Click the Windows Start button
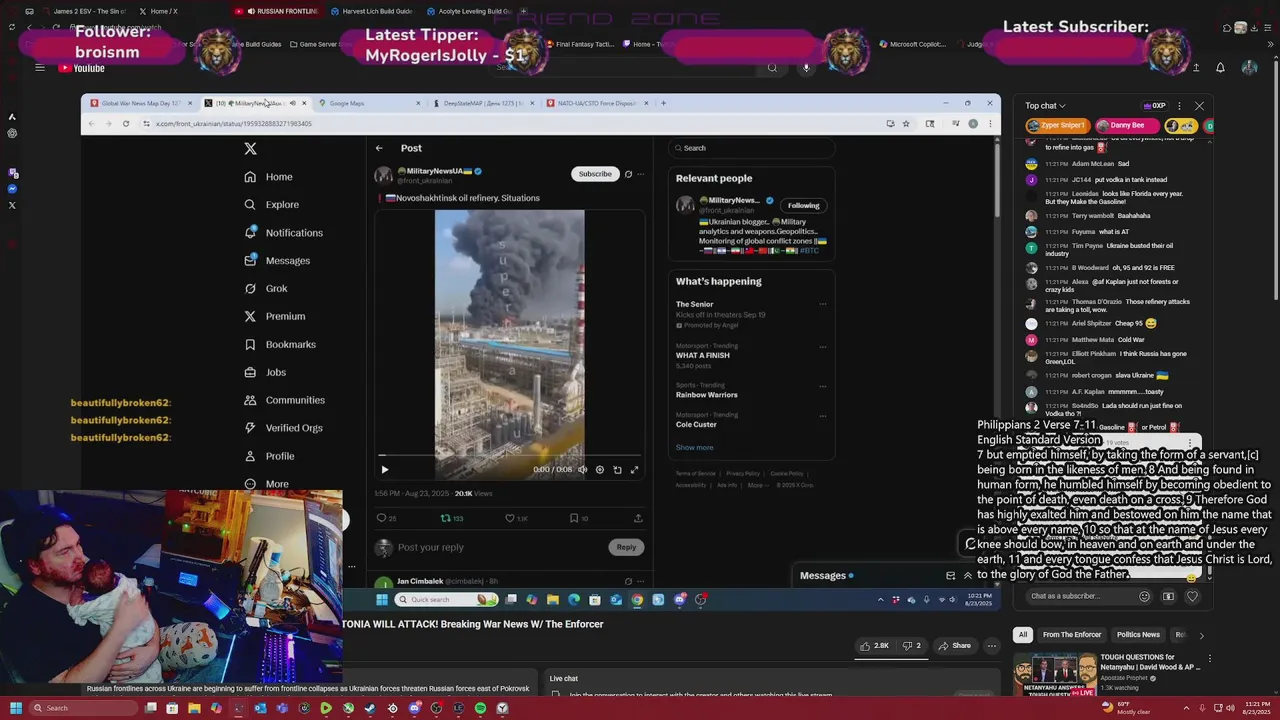The height and width of the screenshot is (720, 1280). pos(15,708)
